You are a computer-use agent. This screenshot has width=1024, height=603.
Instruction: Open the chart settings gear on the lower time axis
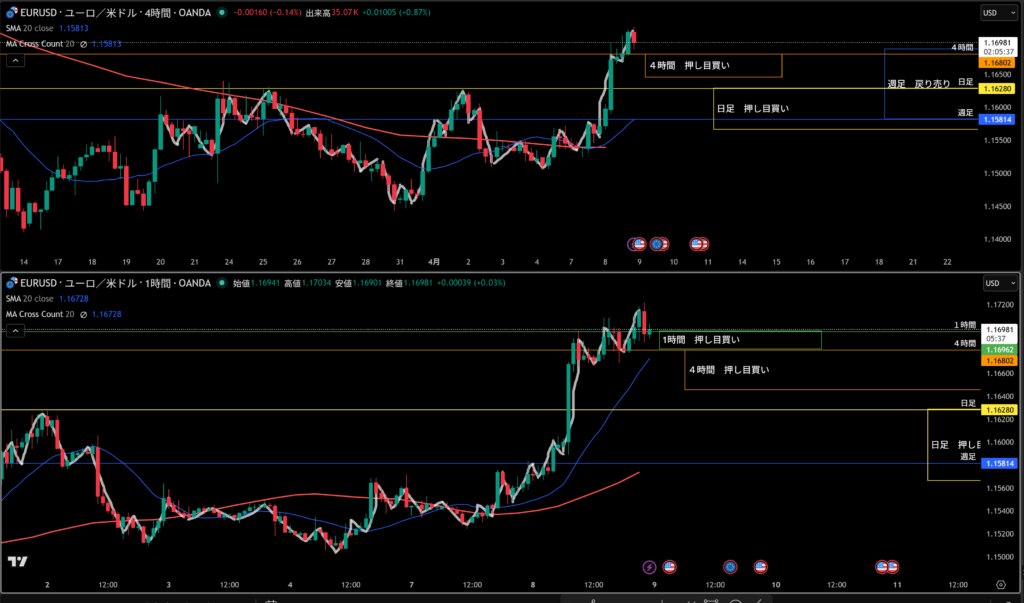[1001, 583]
